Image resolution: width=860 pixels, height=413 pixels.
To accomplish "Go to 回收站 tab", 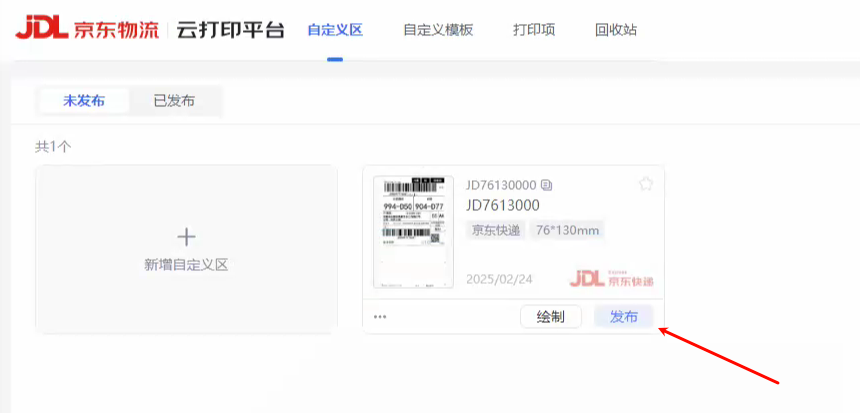I will [616, 30].
